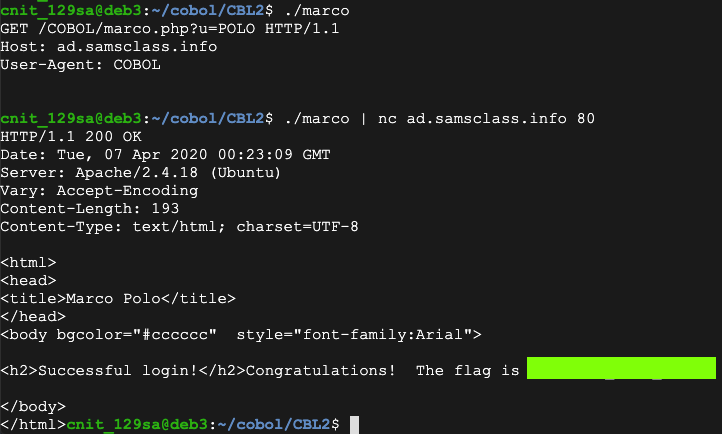
Task: Click the cursor block at the last prompt
Action: 353,425
